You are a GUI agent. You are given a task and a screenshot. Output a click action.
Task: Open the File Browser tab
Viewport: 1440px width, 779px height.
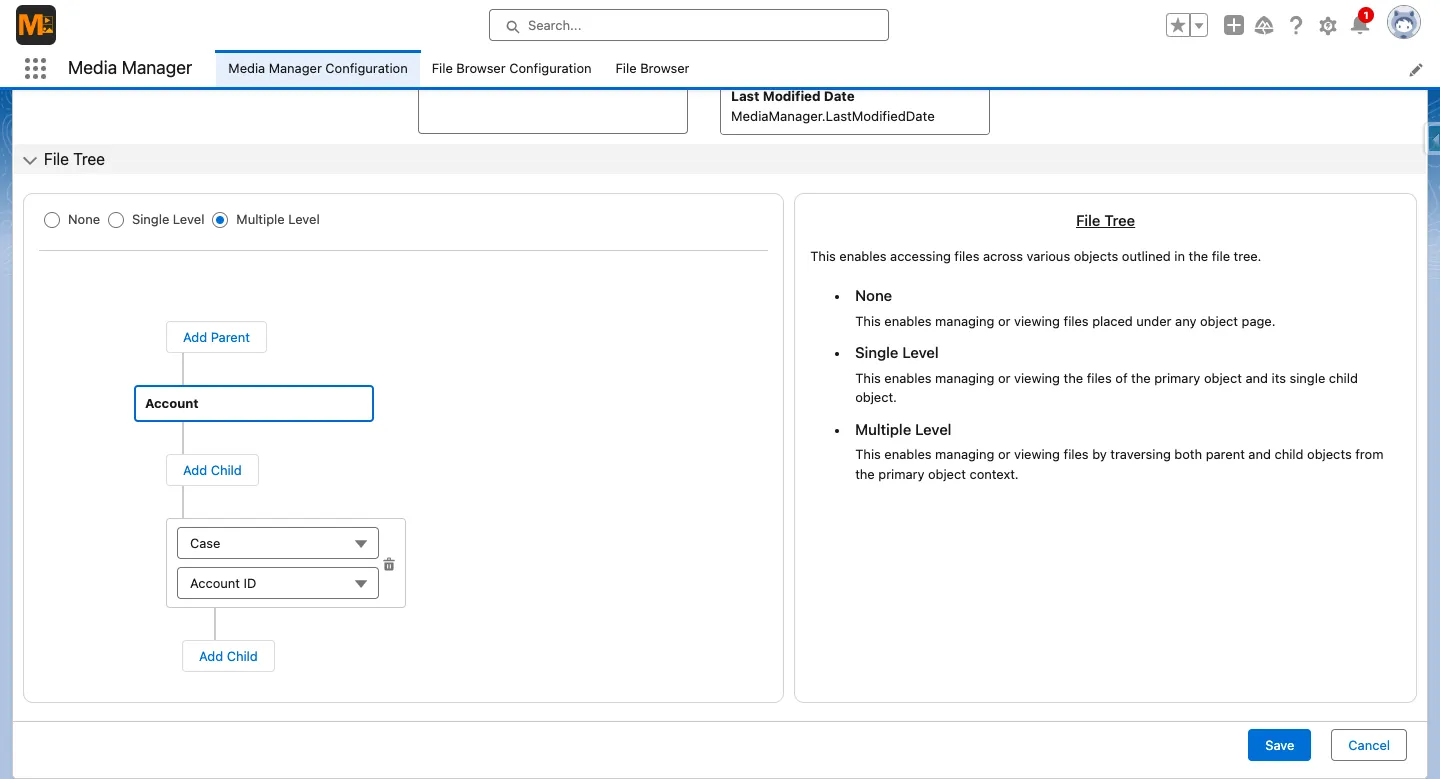[651, 68]
